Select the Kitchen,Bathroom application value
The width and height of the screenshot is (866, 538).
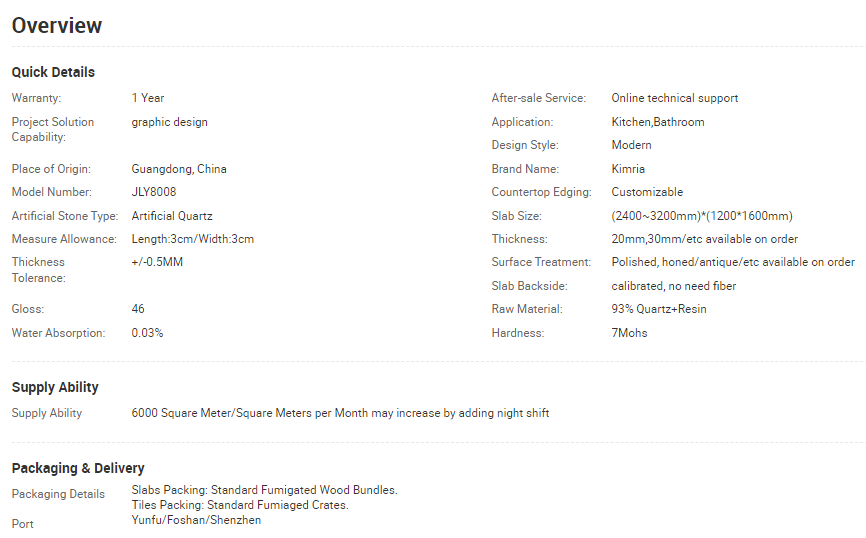[x=658, y=122]
